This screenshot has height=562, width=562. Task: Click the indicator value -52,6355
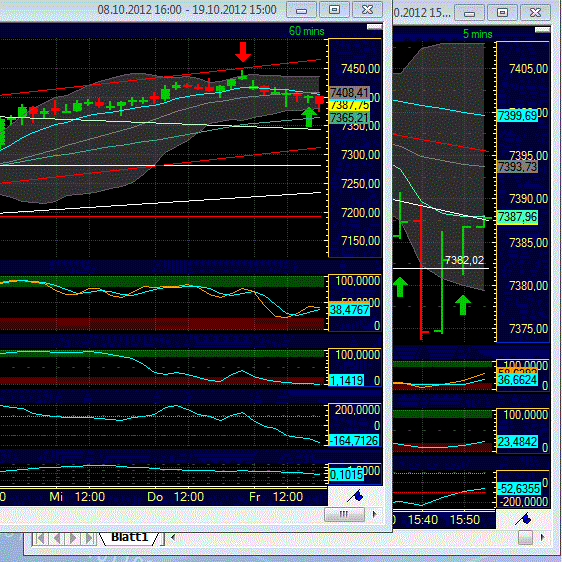[519, 489]
